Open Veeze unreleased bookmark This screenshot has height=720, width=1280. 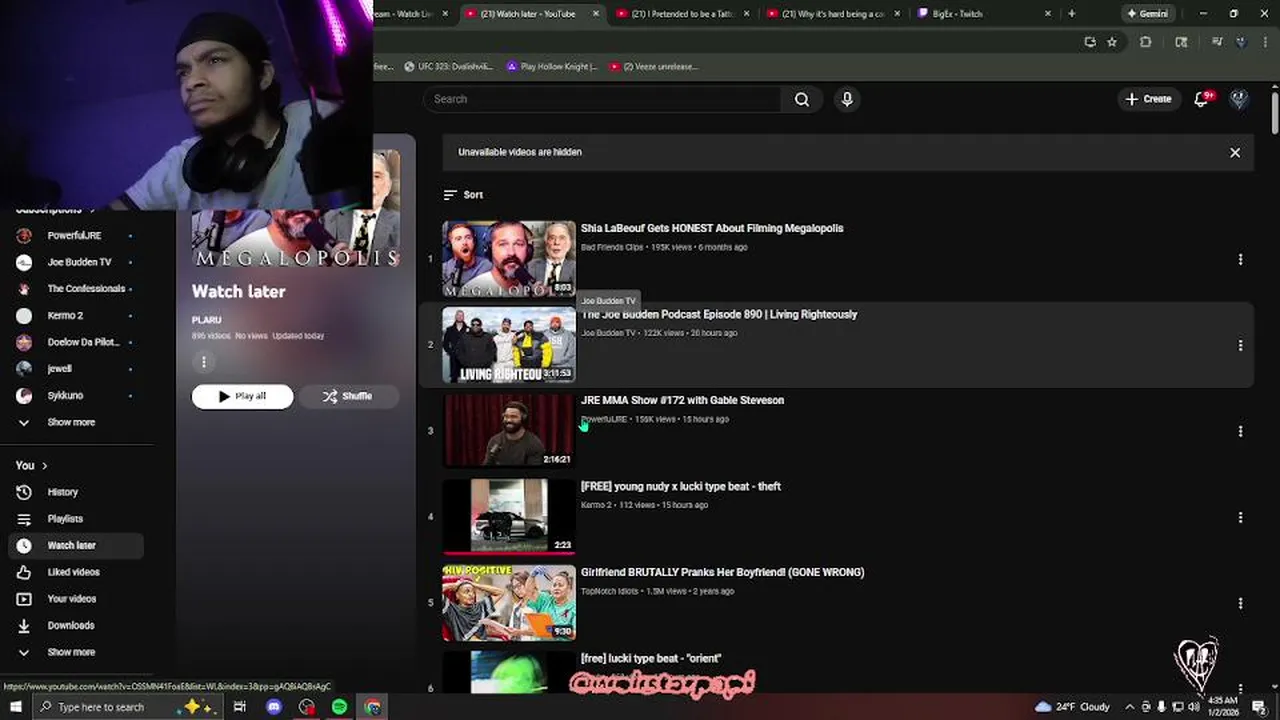pyautogui.click(x=654, y=67)
